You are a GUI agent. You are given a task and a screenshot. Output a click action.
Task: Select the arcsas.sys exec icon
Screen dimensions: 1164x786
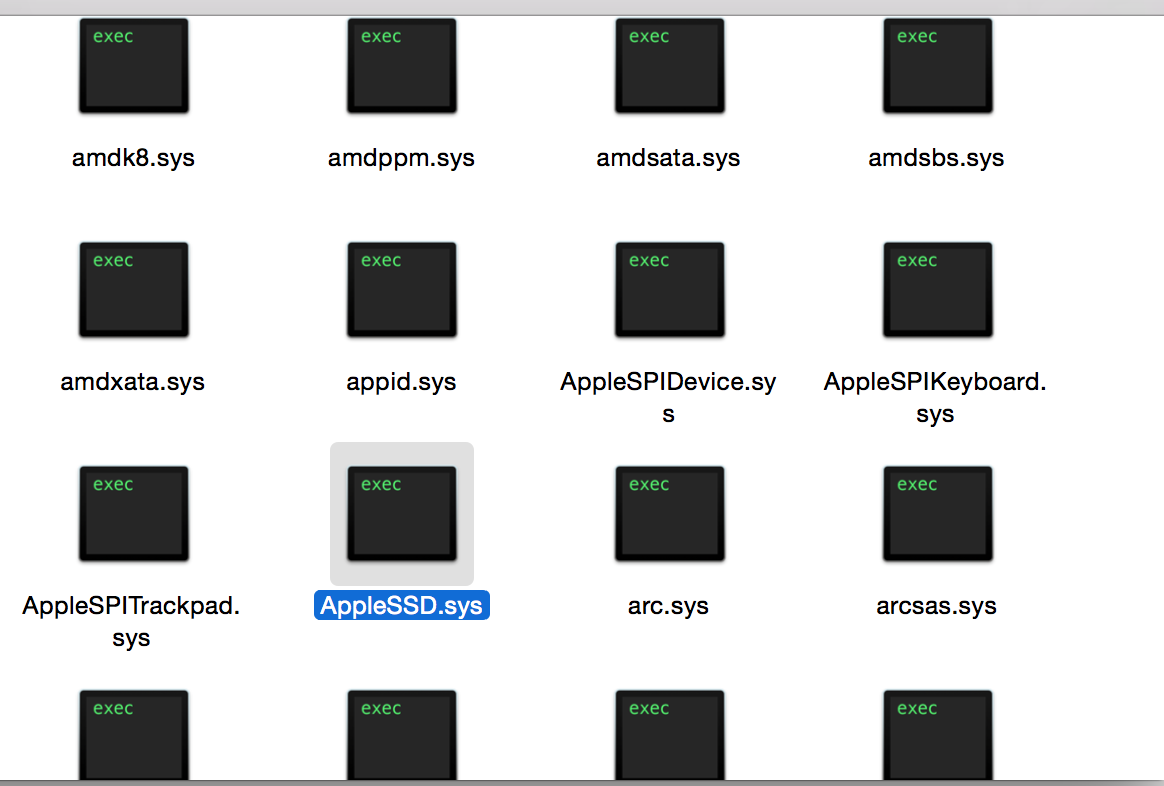click(x=938, y=514)
